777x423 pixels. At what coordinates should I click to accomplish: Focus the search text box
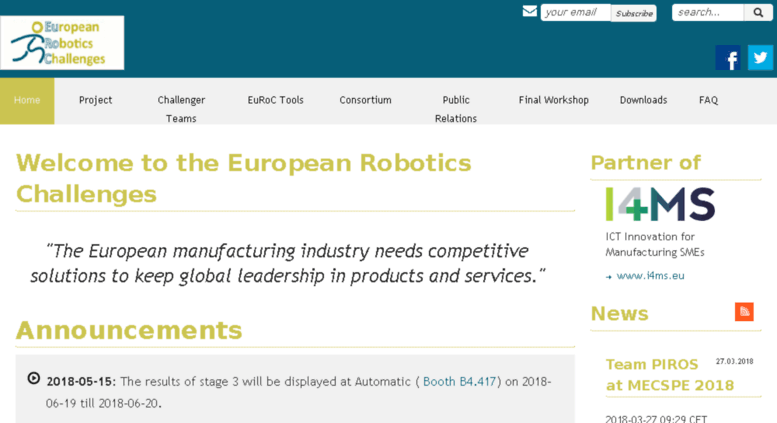708,12
